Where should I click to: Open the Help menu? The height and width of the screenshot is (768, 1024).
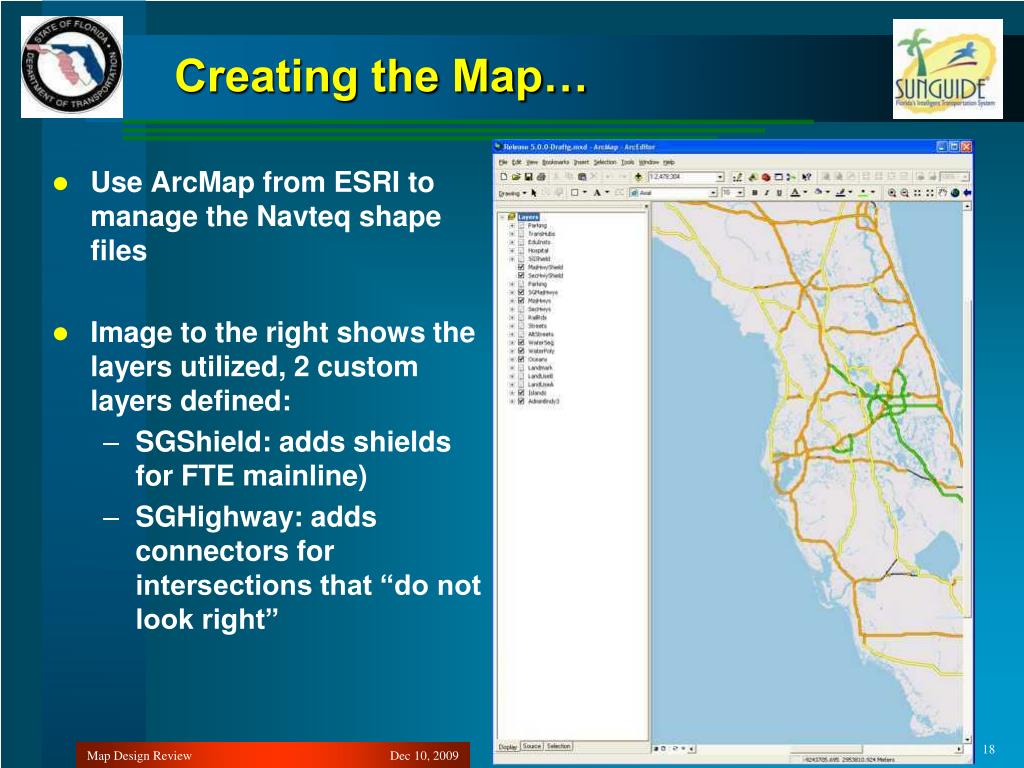(669, 162)
